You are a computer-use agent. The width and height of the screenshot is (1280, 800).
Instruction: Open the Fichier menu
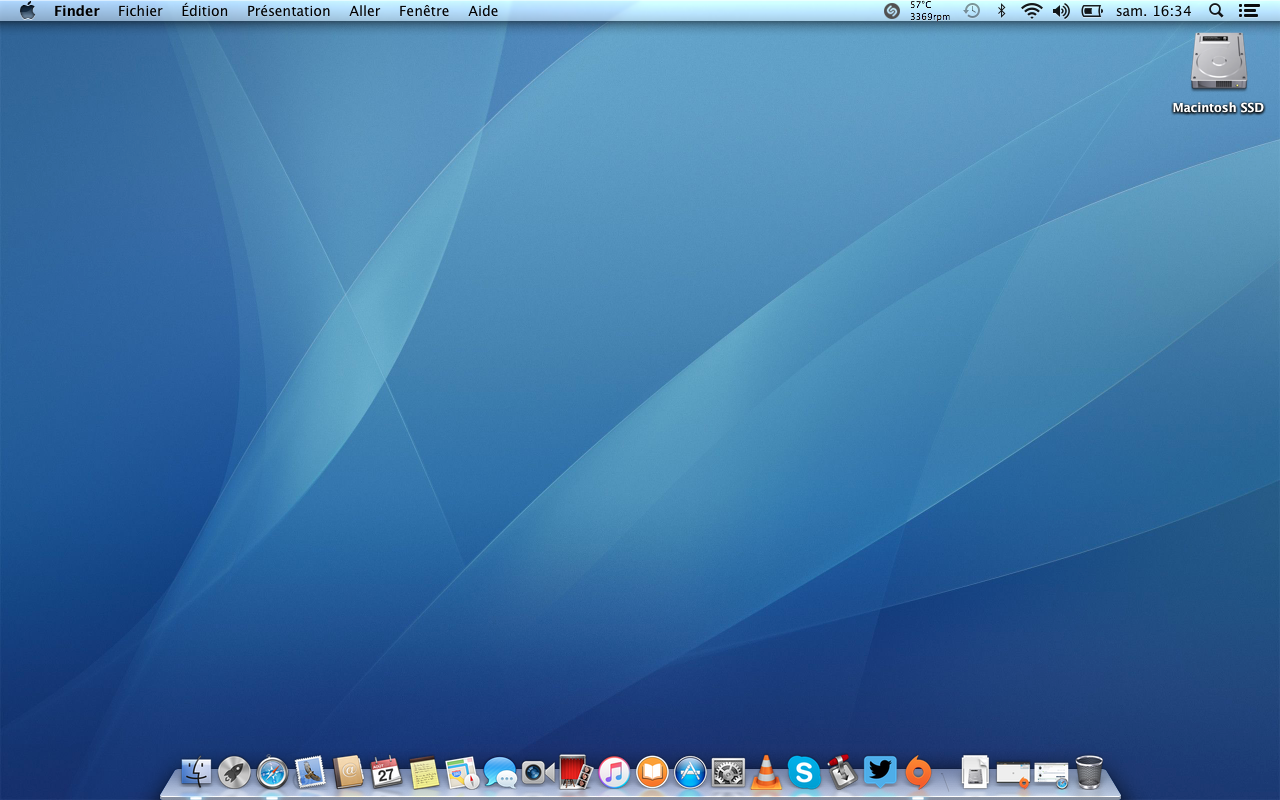(140, 11)
